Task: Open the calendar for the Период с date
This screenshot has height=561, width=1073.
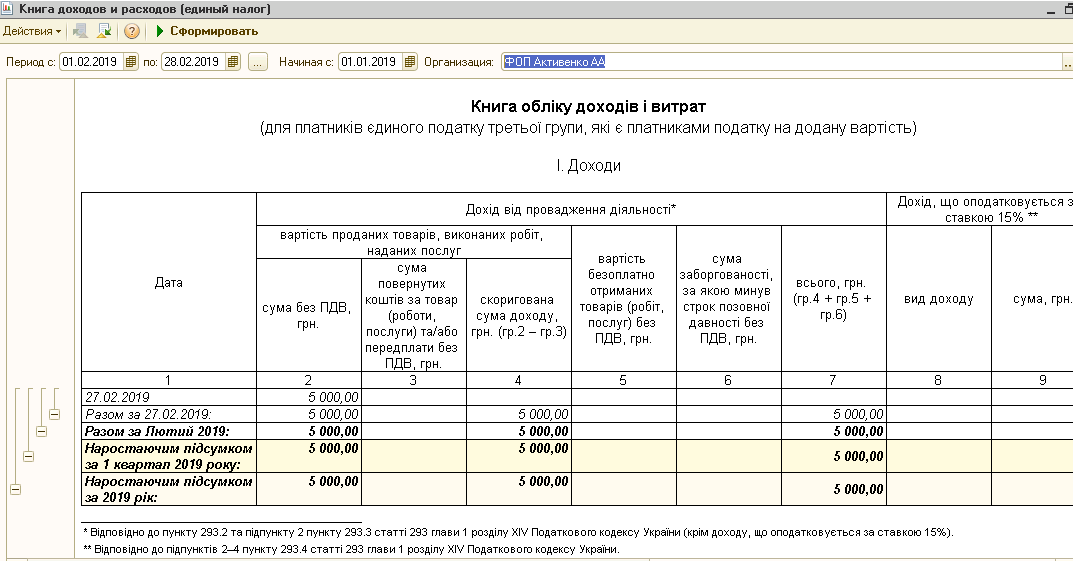Action: (x=131, y=62)
